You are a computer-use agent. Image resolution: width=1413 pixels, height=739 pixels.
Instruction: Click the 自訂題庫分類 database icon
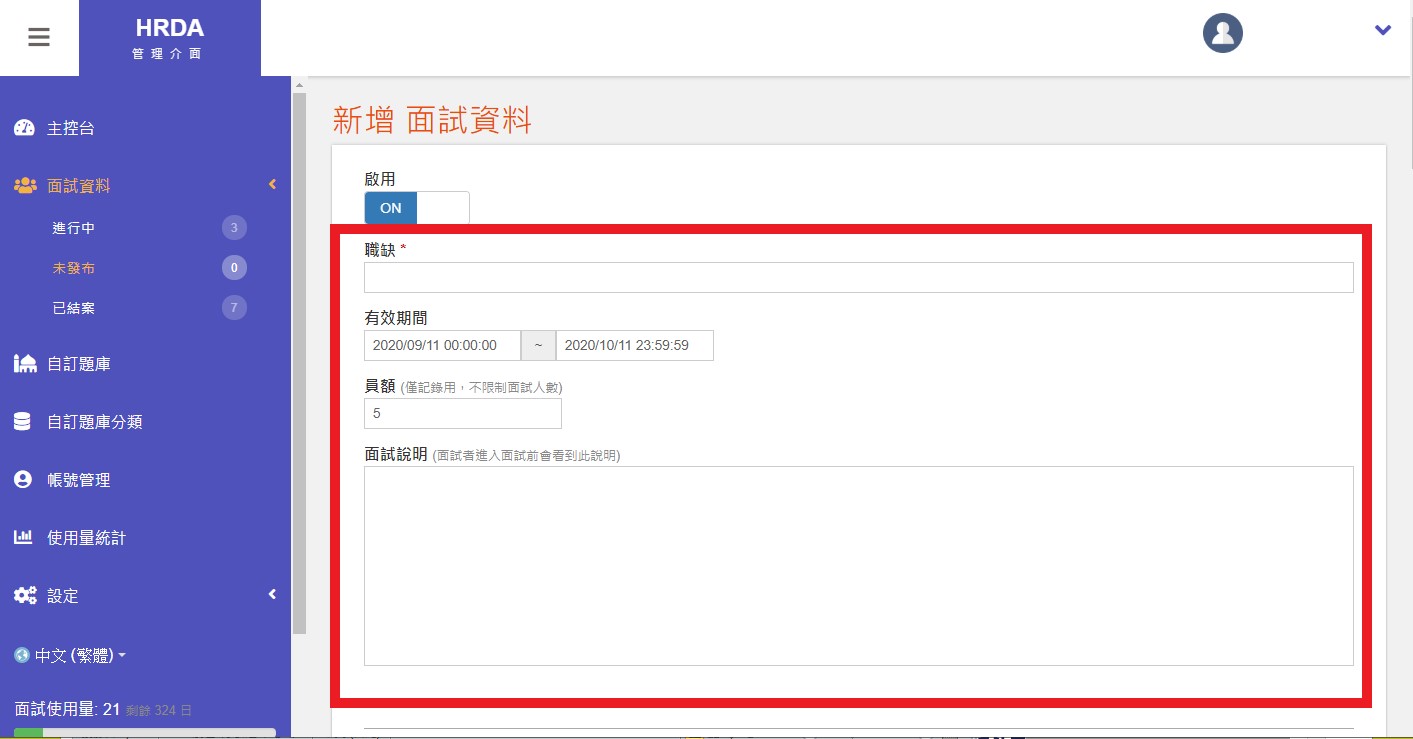point(21,421)
